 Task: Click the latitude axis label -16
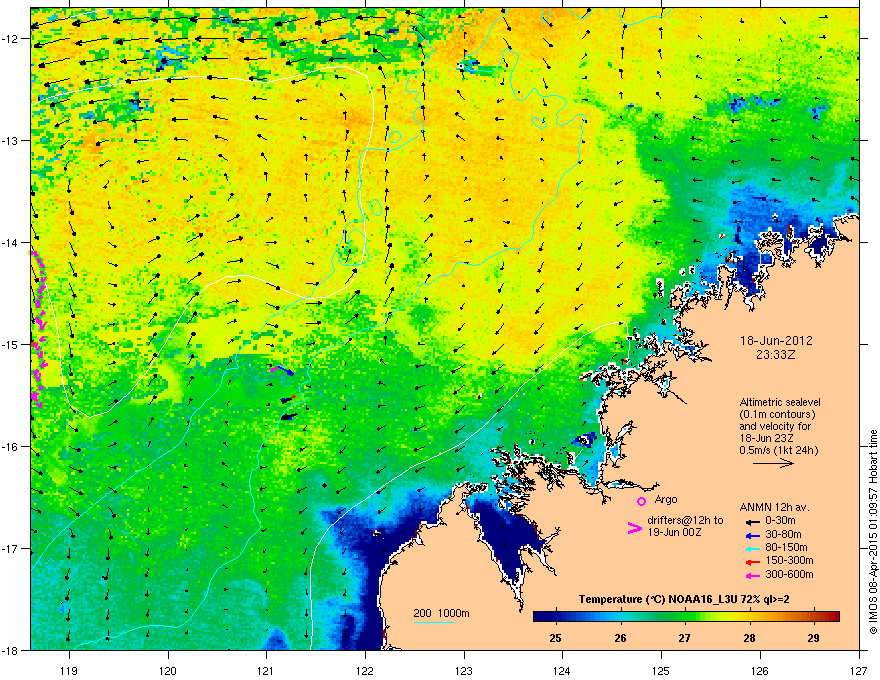(11, 447)
